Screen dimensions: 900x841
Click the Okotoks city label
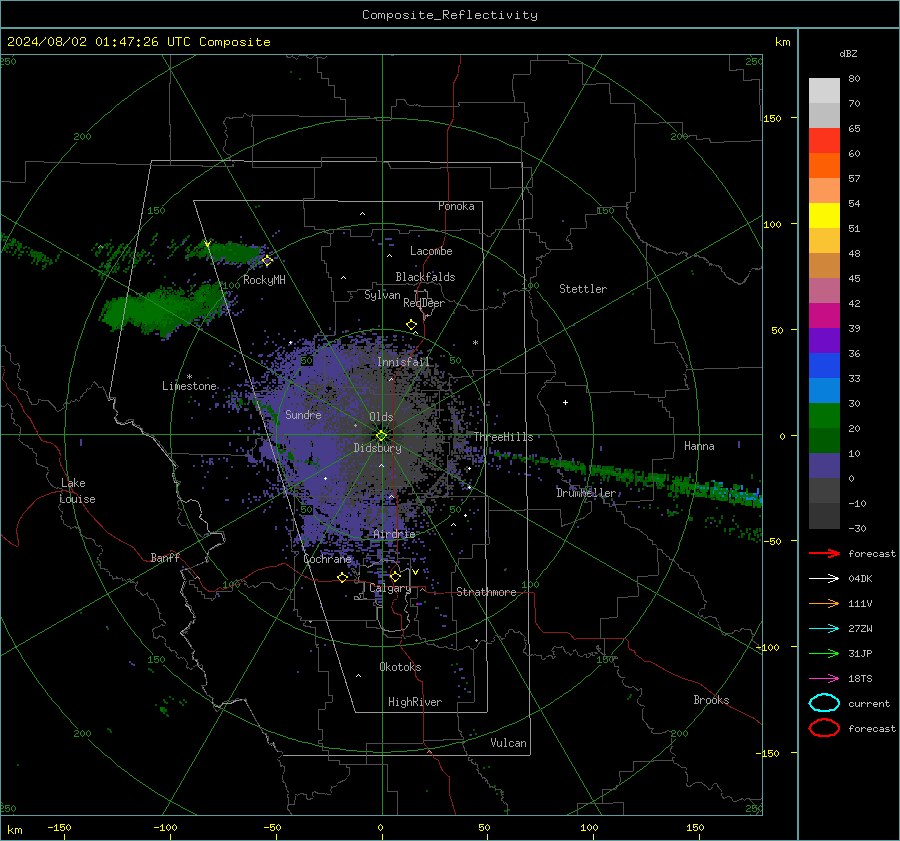pyautogui.click(x=400, y=667)
